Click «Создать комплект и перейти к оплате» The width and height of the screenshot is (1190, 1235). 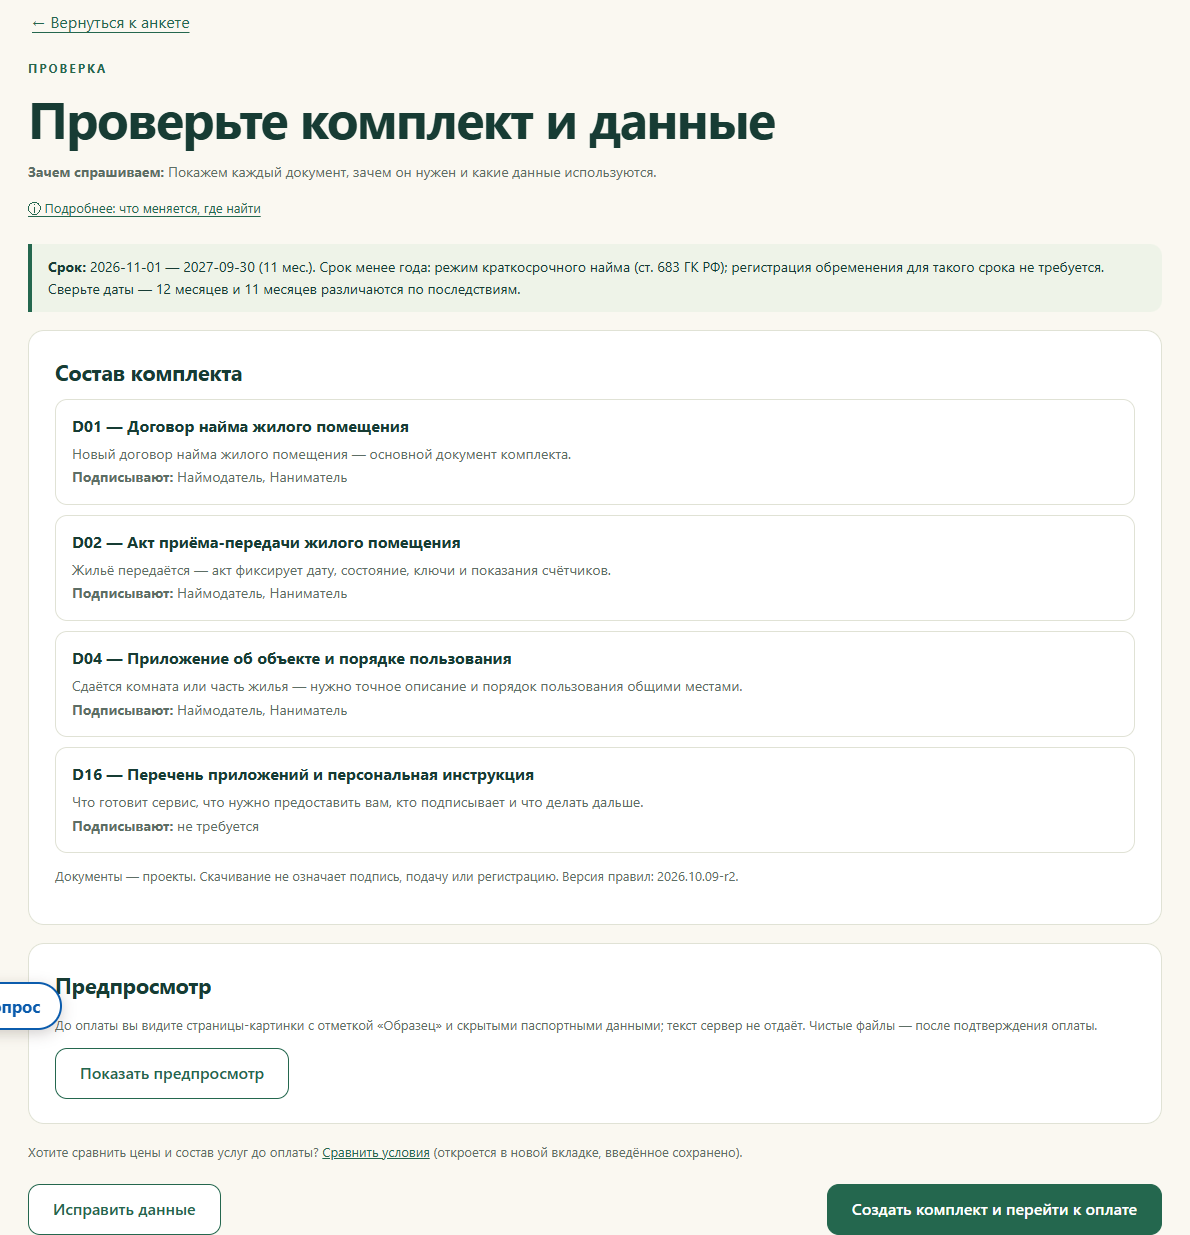[x=994, y=1210]
